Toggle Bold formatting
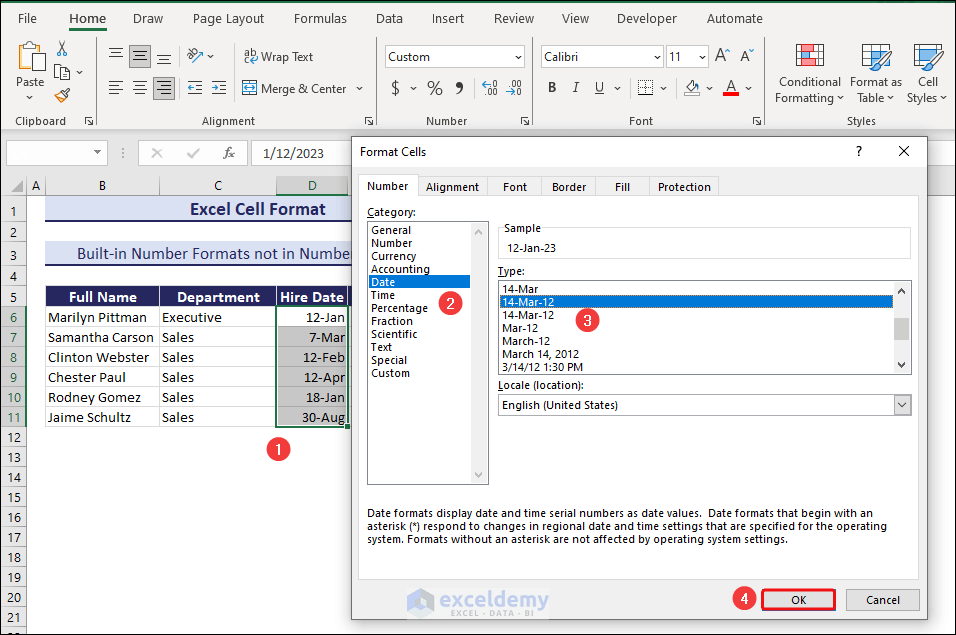This screenshot has height=635, width=956. click(x=552, y=89)
